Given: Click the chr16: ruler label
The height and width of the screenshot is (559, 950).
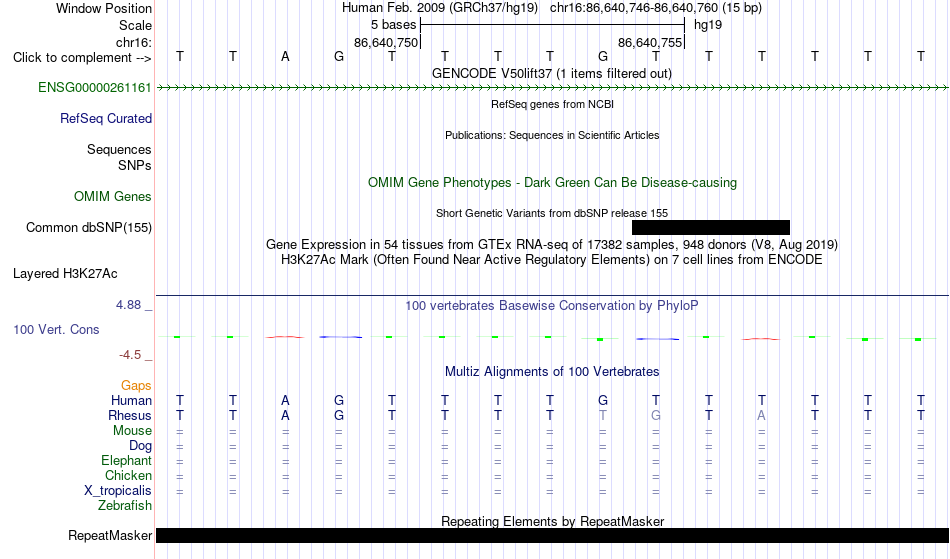Looking at the screenshot, I should [x=134, y=42].
